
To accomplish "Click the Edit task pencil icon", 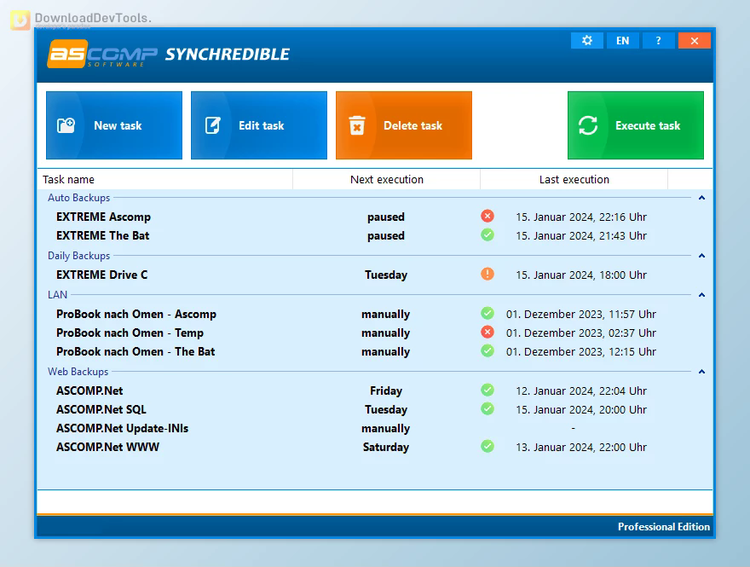I will [212, 125].
